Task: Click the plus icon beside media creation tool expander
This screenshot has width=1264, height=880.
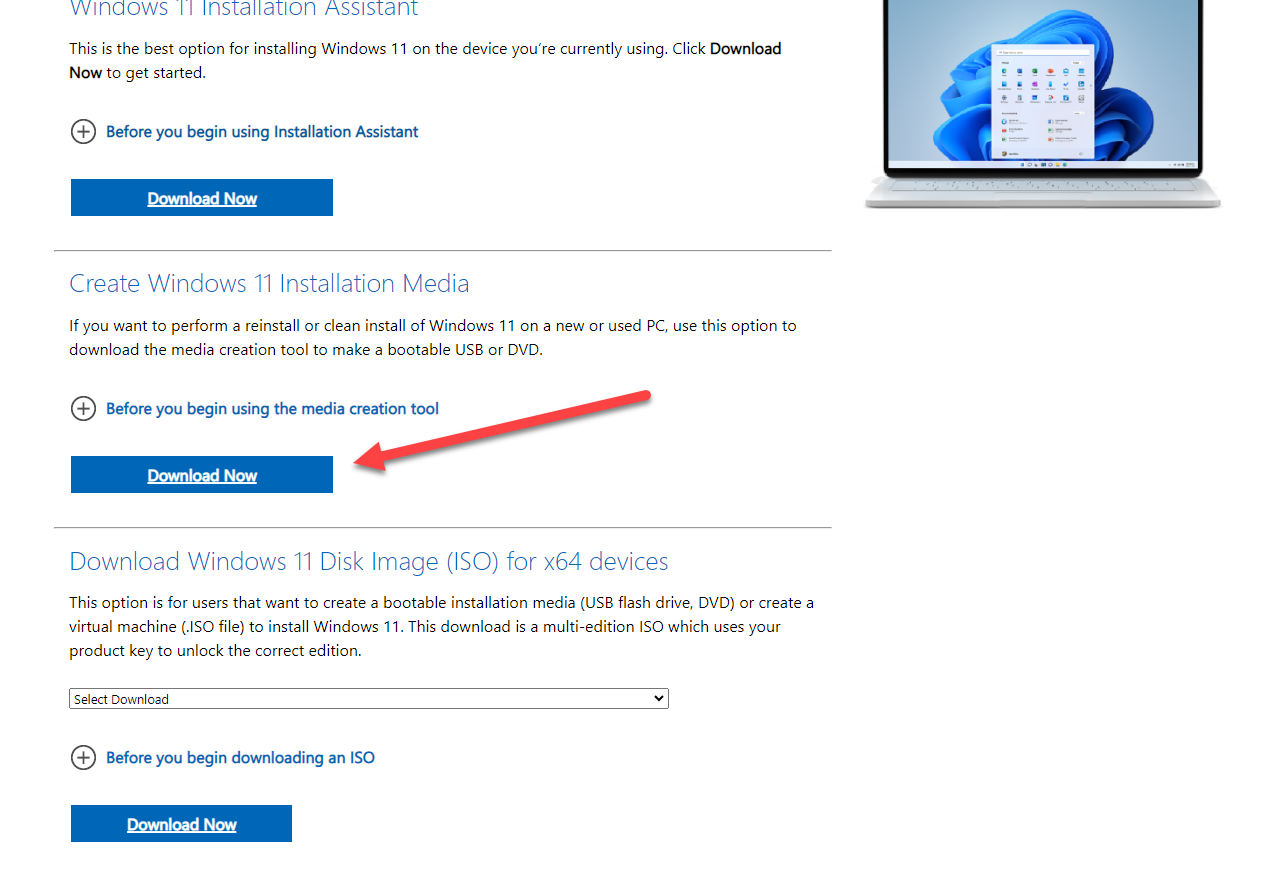Action: 83,409
